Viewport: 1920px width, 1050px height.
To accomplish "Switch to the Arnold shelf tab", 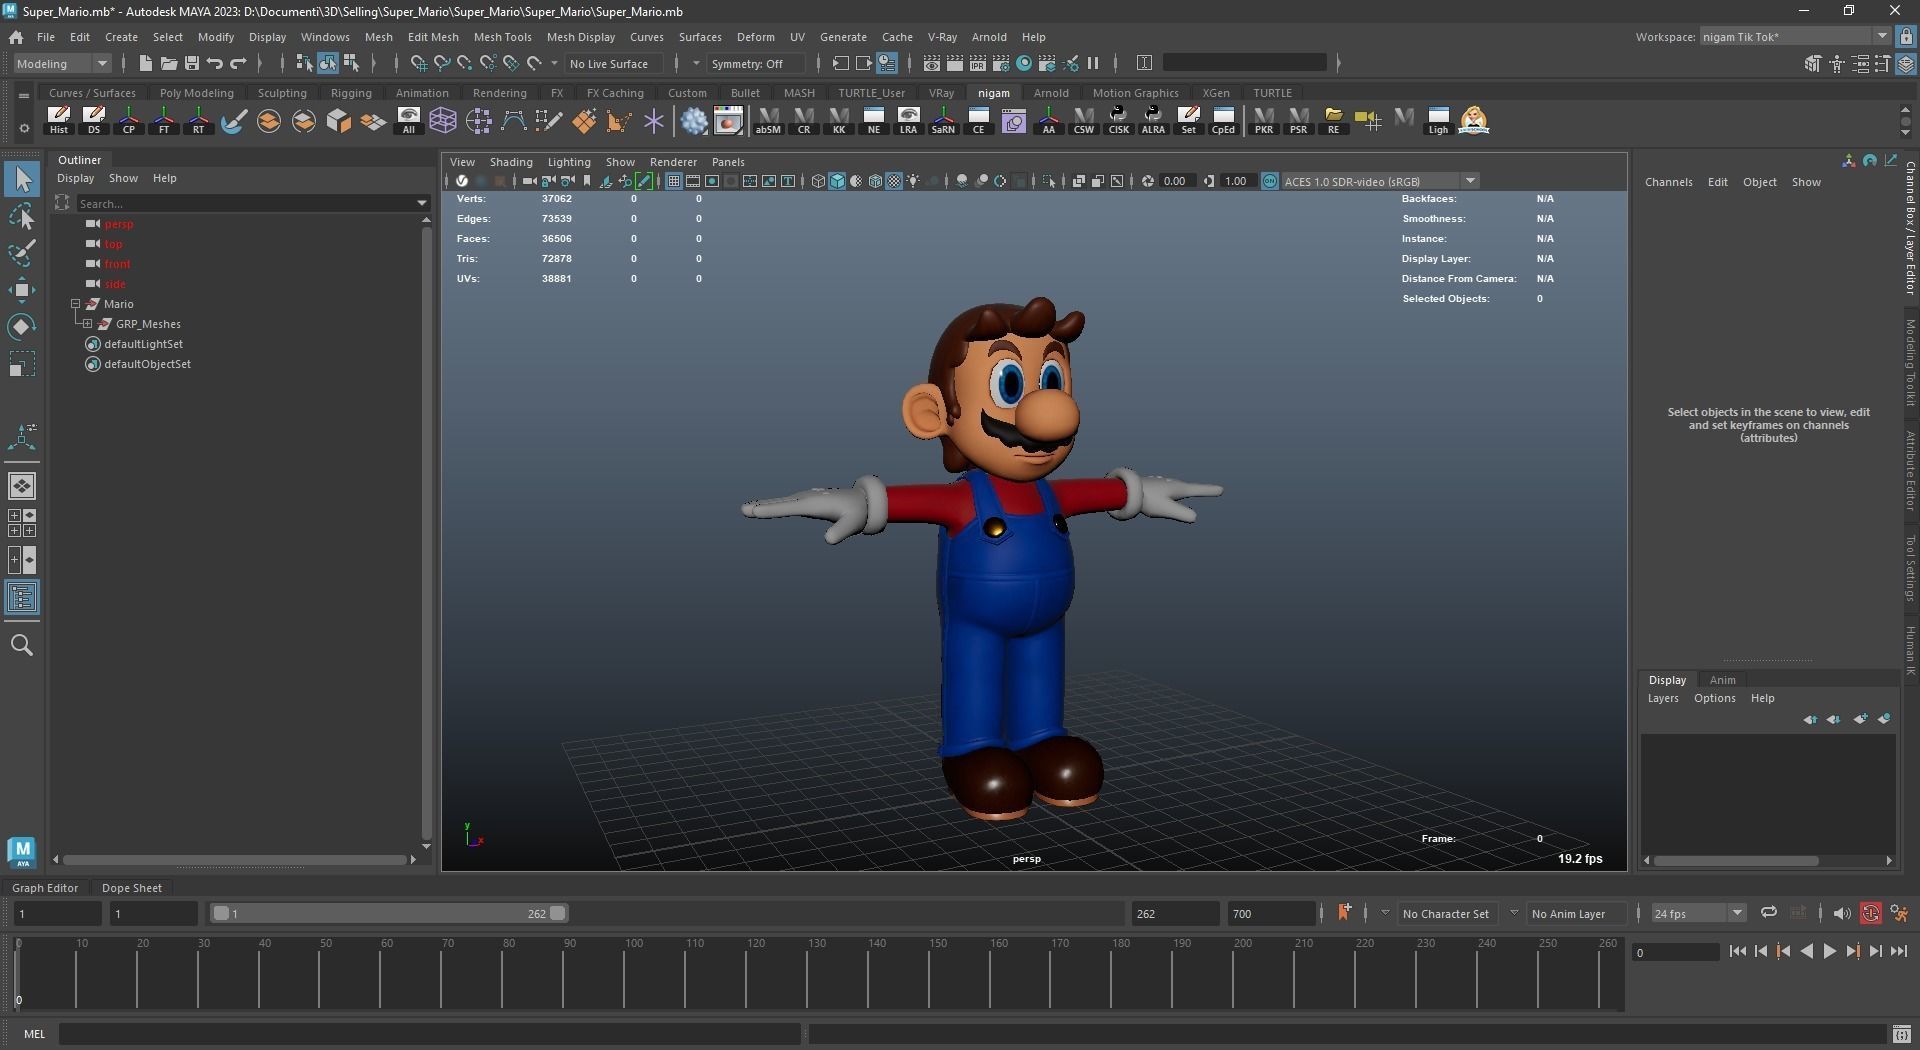I will coord(1051,93).
